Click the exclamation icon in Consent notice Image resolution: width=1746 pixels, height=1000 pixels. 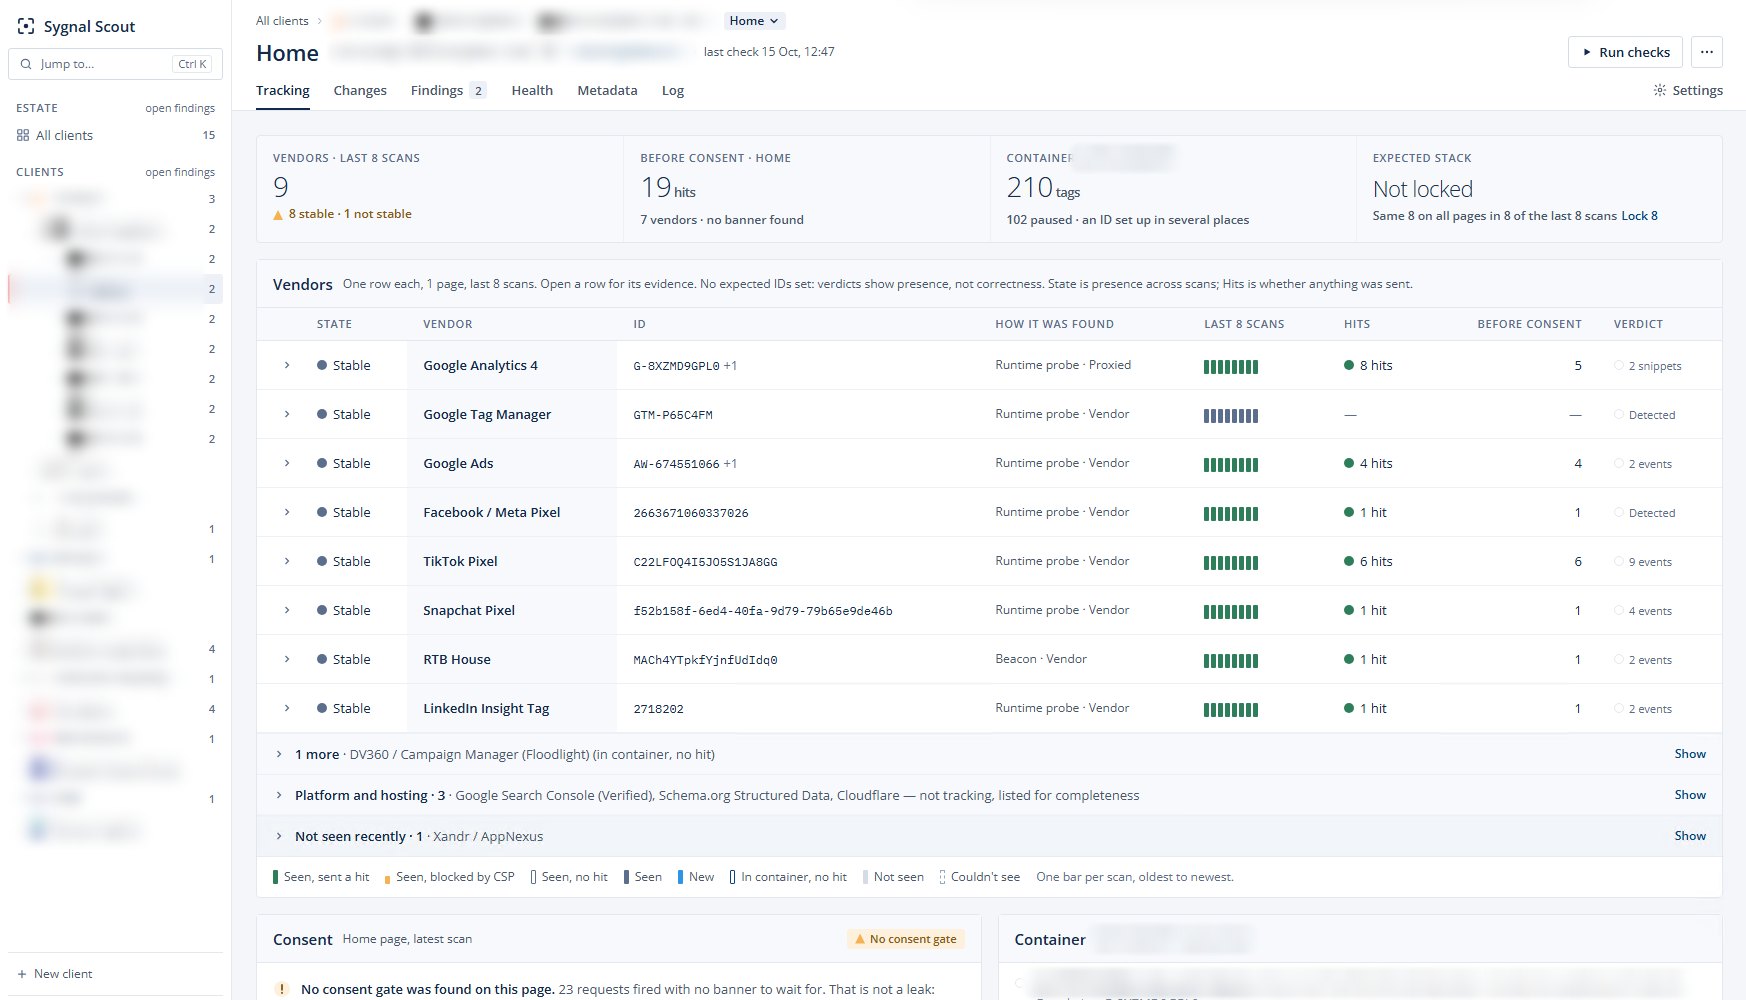tap(282, 989)
